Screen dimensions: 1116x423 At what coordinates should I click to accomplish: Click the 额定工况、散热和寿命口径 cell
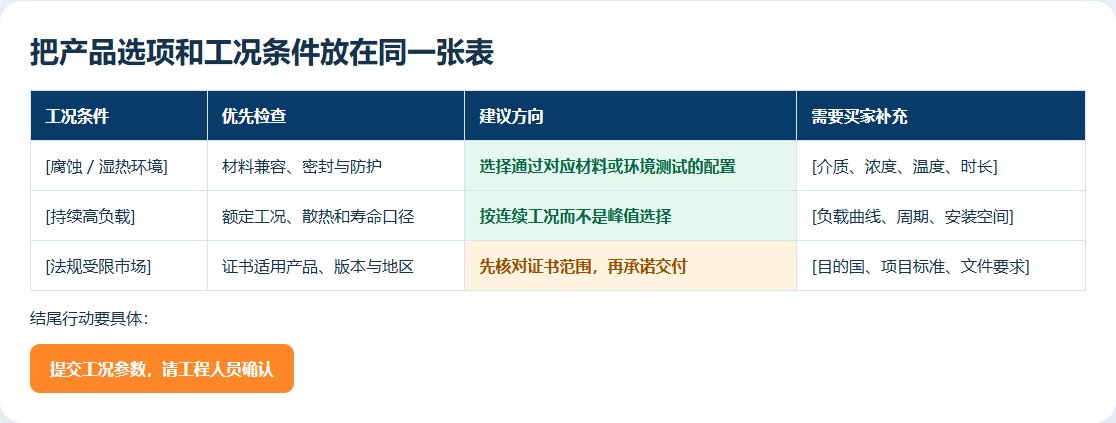pos(336,216)
